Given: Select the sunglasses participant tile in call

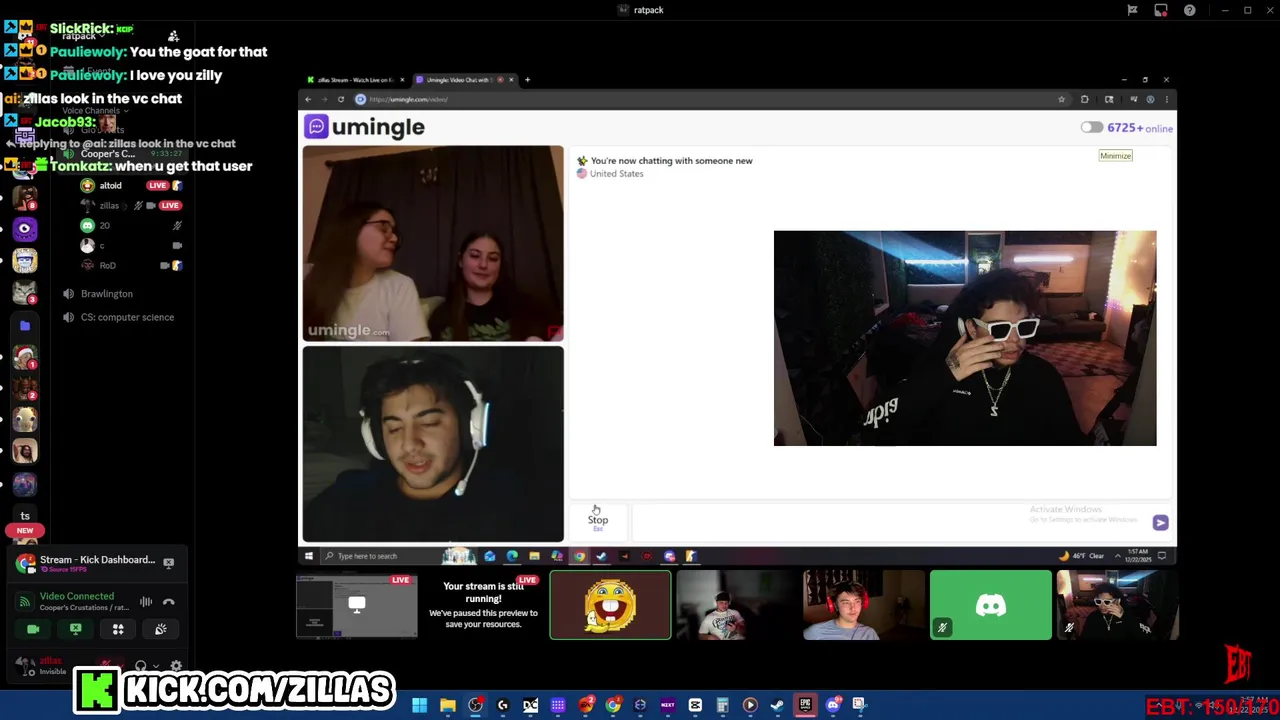Looking at the screenshot, I should 1118,605.
